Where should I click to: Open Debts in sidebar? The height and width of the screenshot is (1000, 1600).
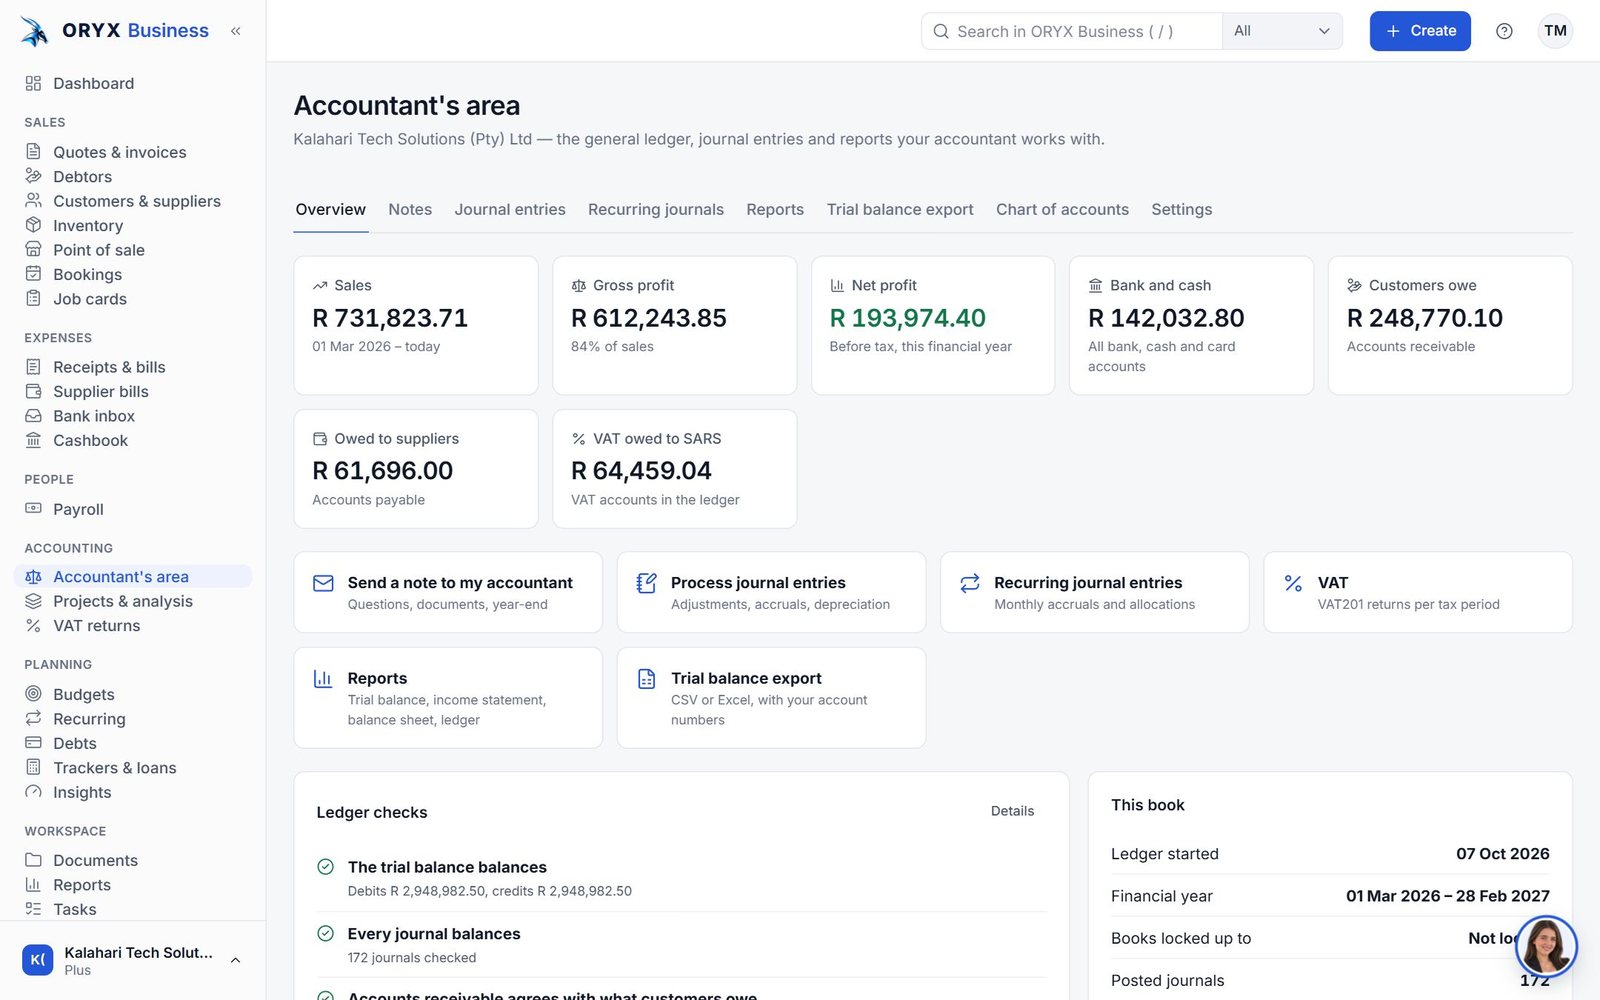coord(133,743)
